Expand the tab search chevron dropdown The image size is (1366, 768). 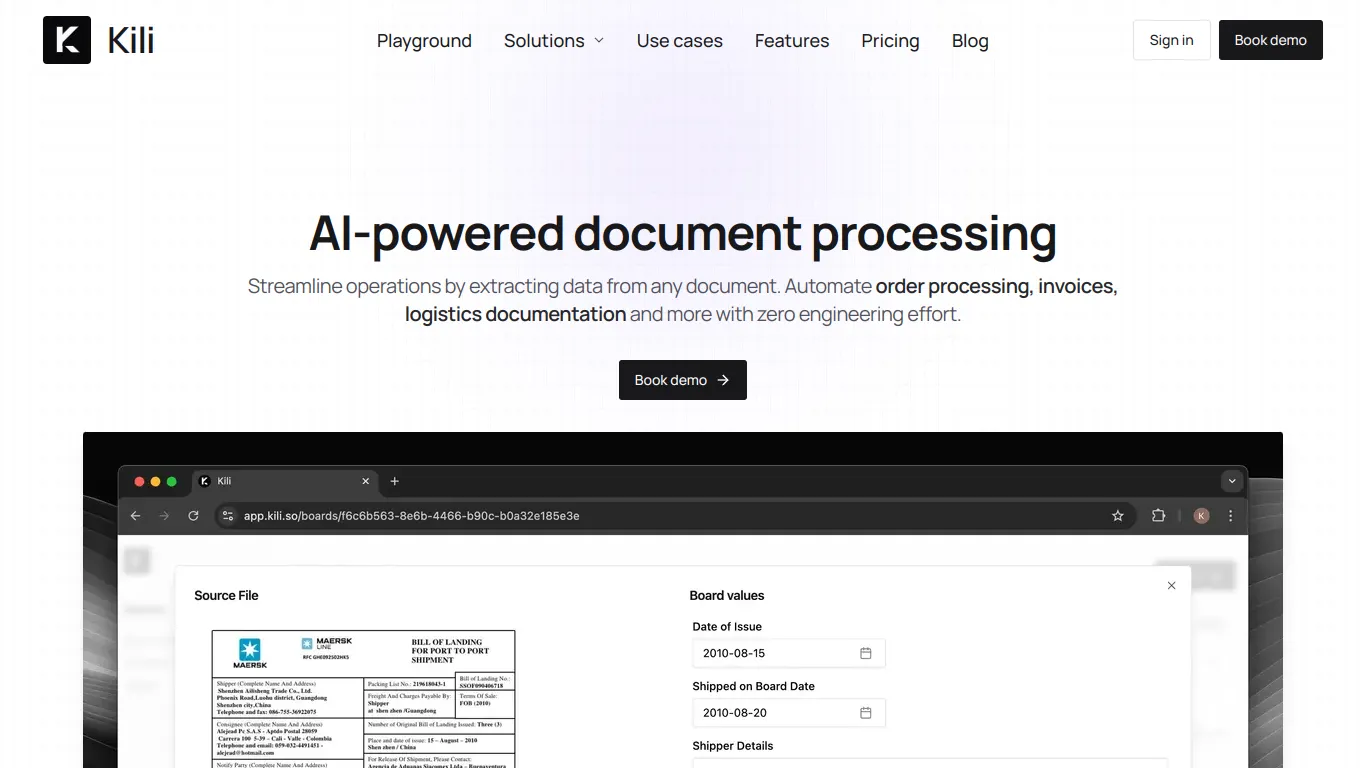tap(1232, 481)
